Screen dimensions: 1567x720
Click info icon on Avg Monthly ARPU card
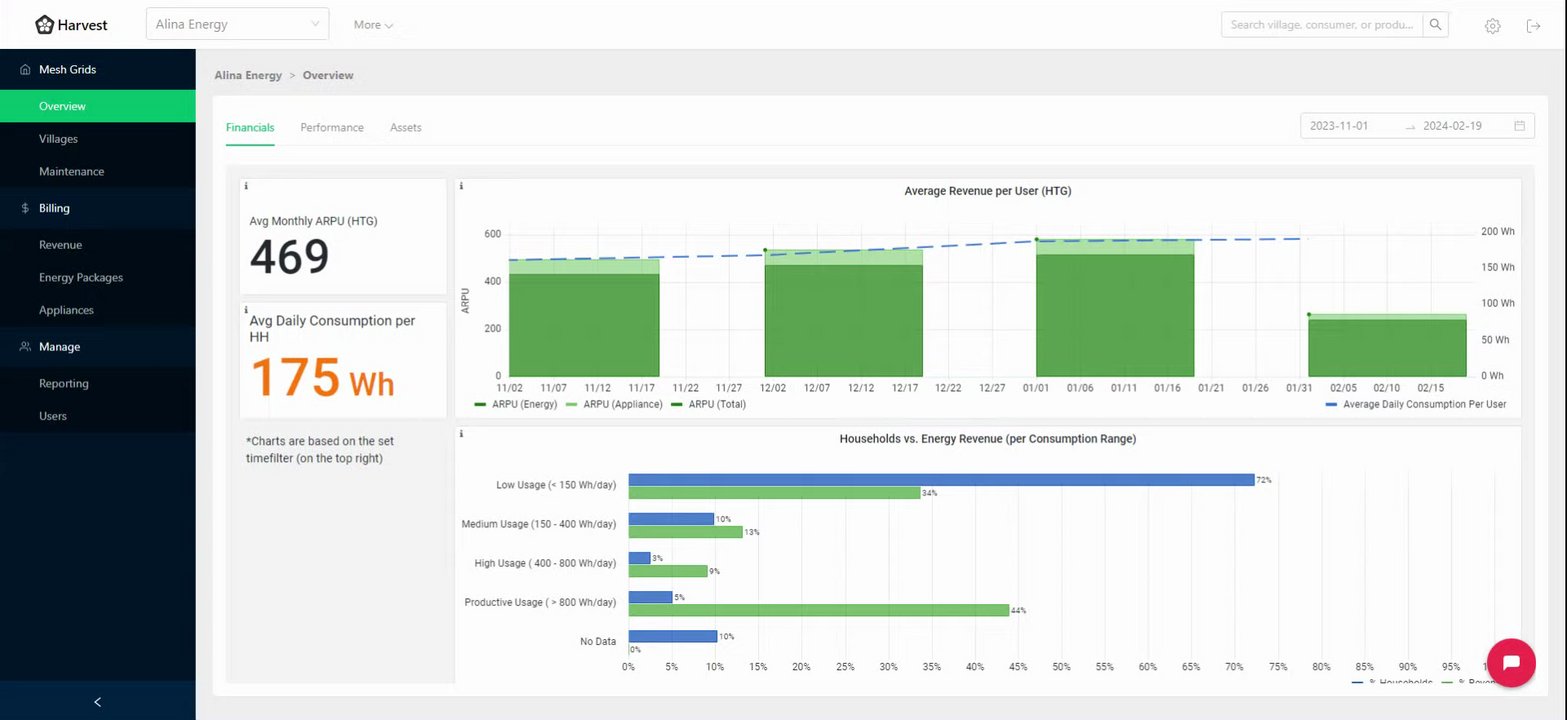tap(246, 186)
